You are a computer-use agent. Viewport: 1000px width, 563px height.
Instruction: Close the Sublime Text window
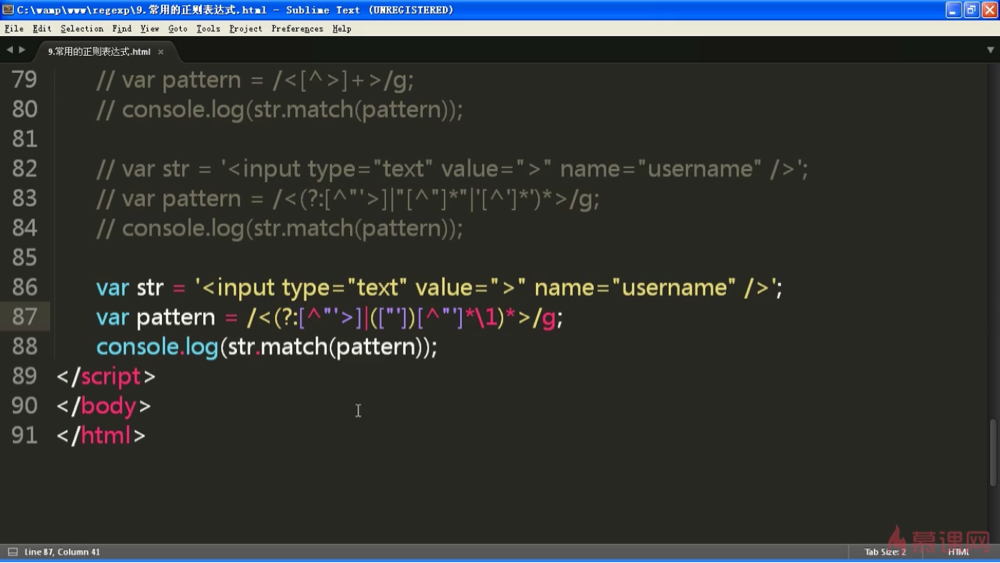tap(990, 10)
